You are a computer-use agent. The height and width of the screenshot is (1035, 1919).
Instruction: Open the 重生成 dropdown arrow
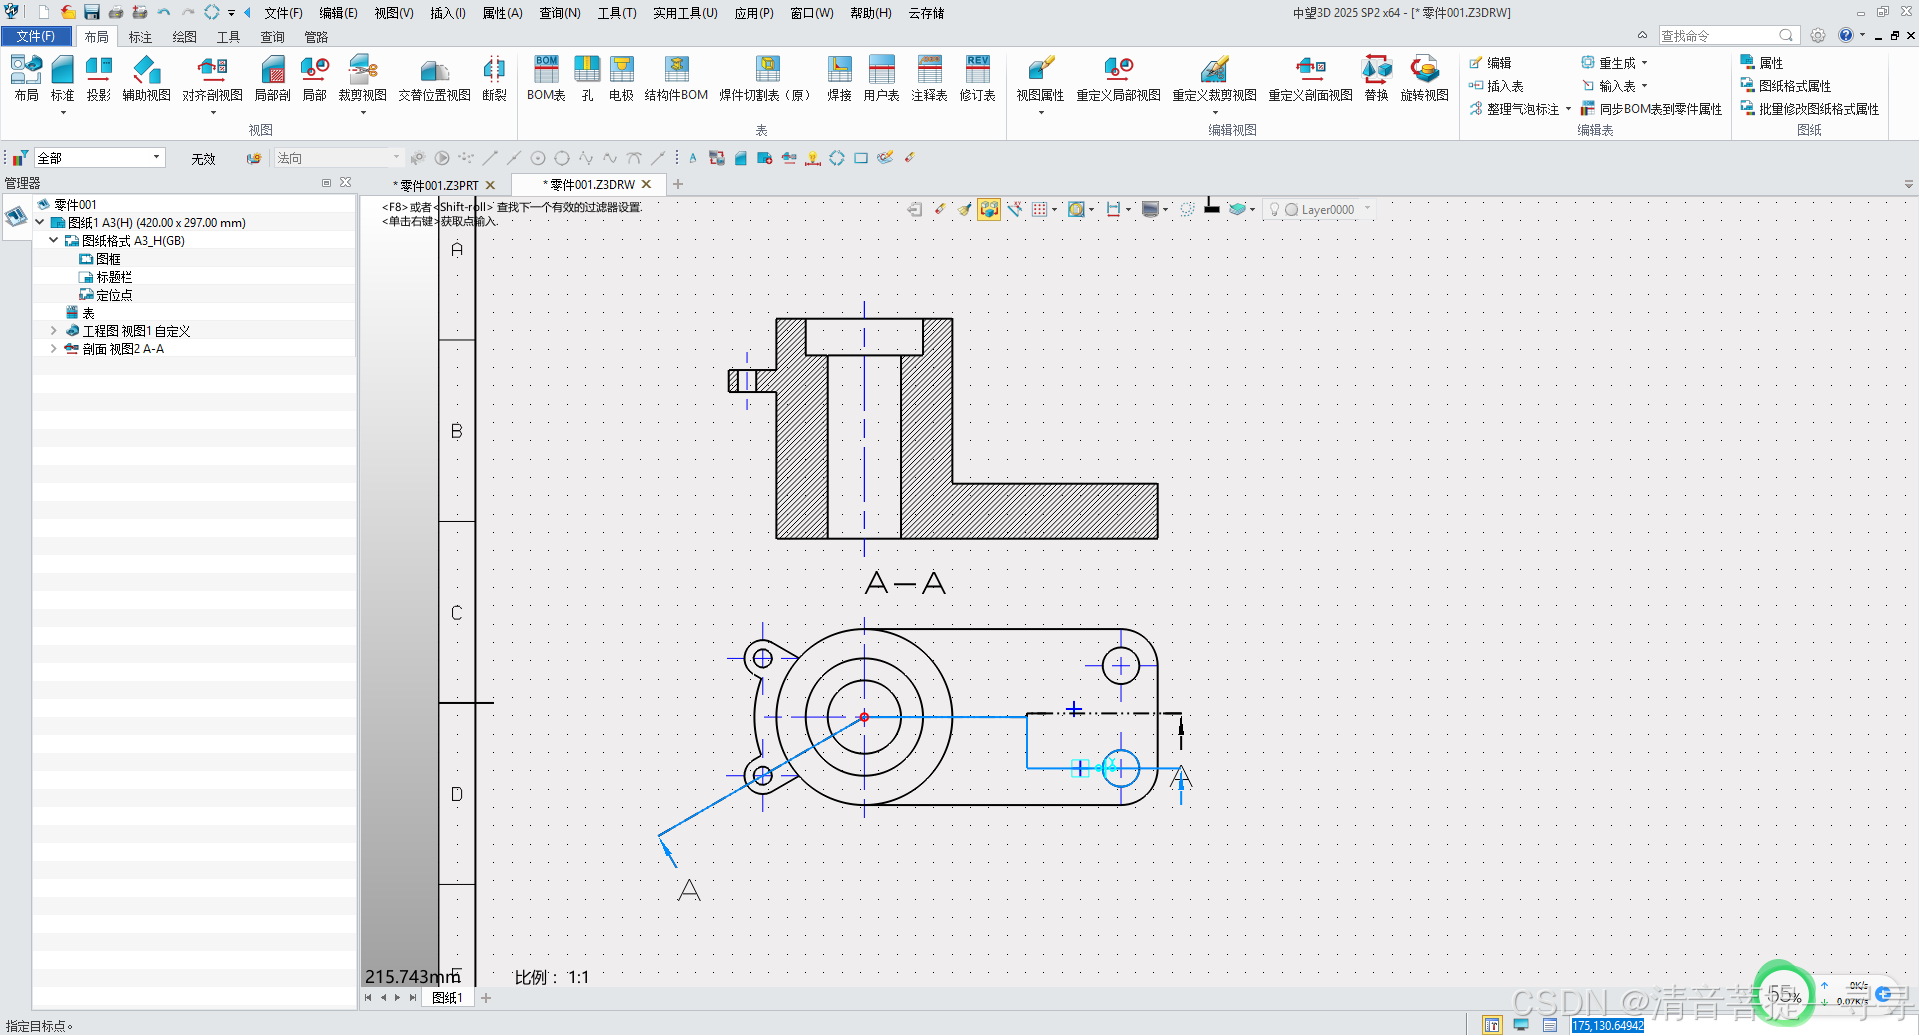click(1644, 63)
